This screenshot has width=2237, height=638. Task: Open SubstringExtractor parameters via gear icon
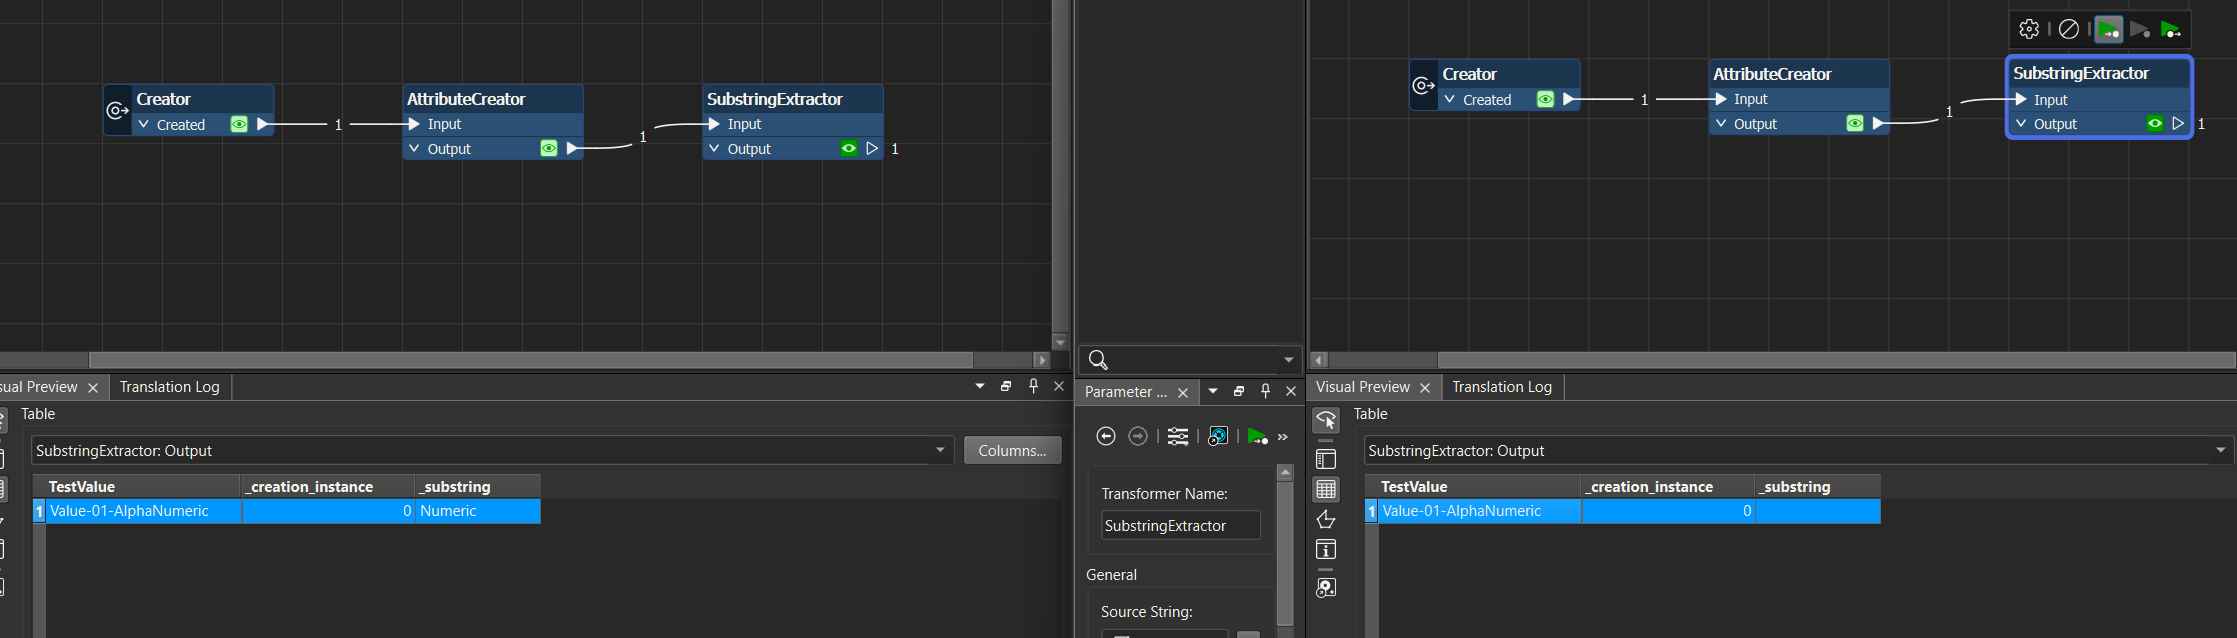2029,29
